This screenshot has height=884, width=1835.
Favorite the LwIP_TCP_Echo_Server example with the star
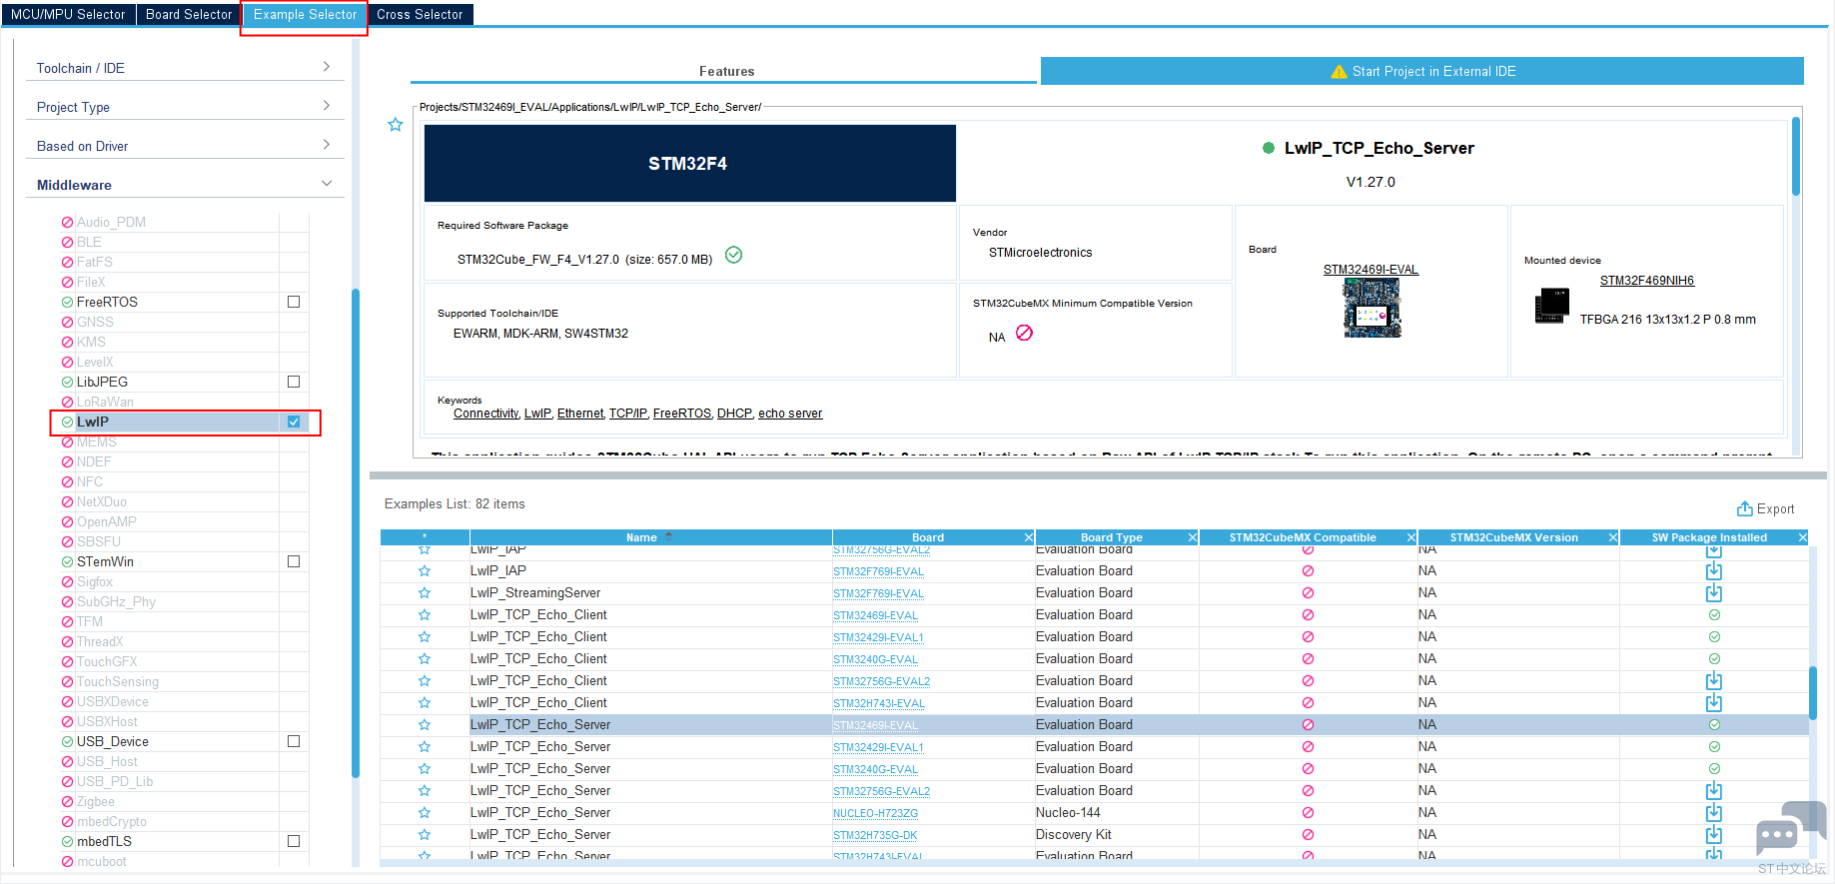click(395, 125)
